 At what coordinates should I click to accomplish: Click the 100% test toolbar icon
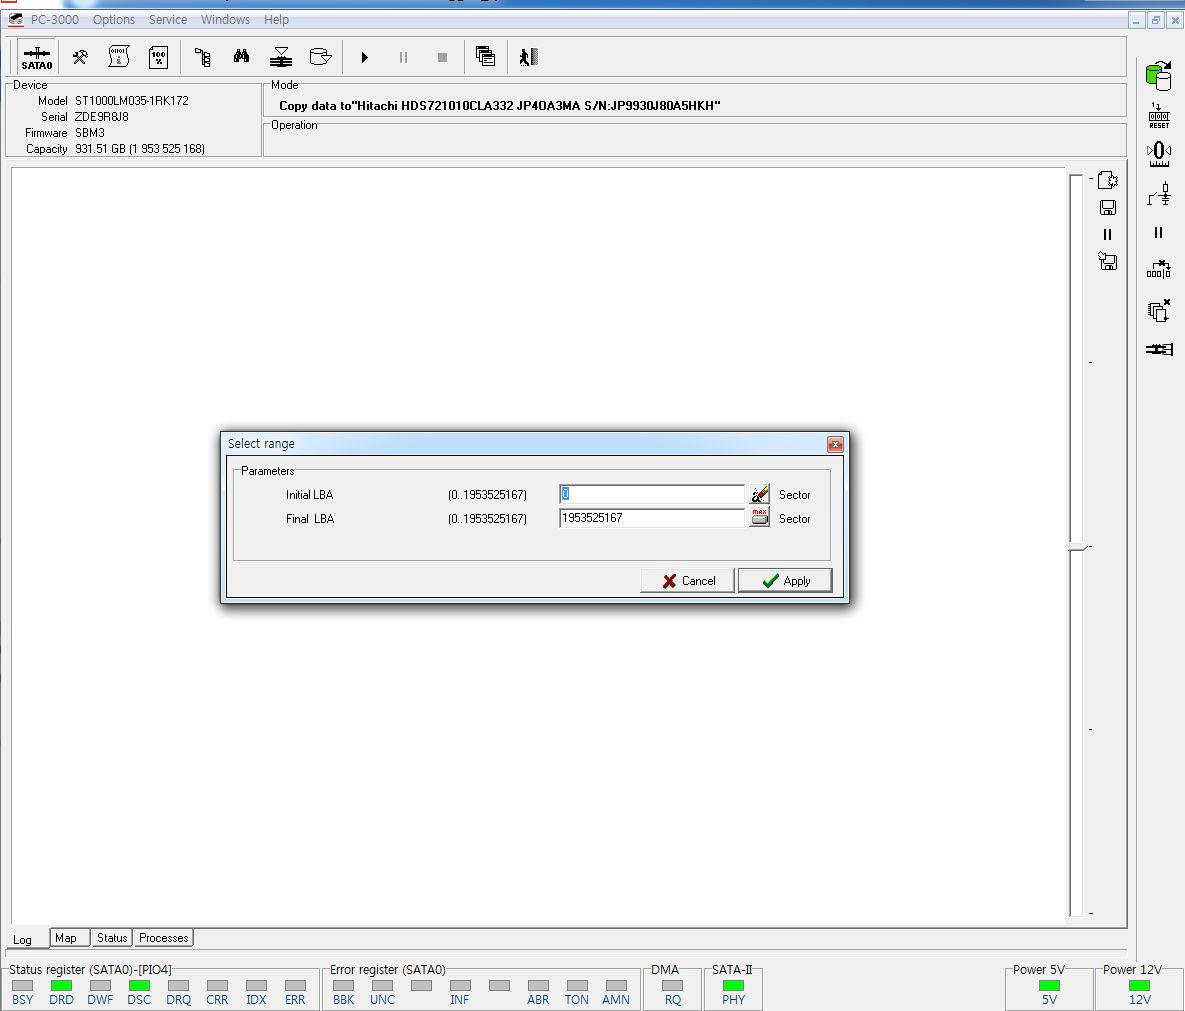pyautogui.click(x=159, y=57)
